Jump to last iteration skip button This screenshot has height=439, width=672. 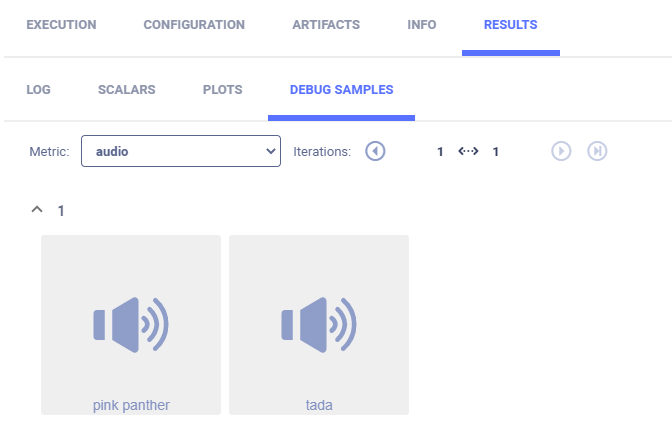click(597, 151)
